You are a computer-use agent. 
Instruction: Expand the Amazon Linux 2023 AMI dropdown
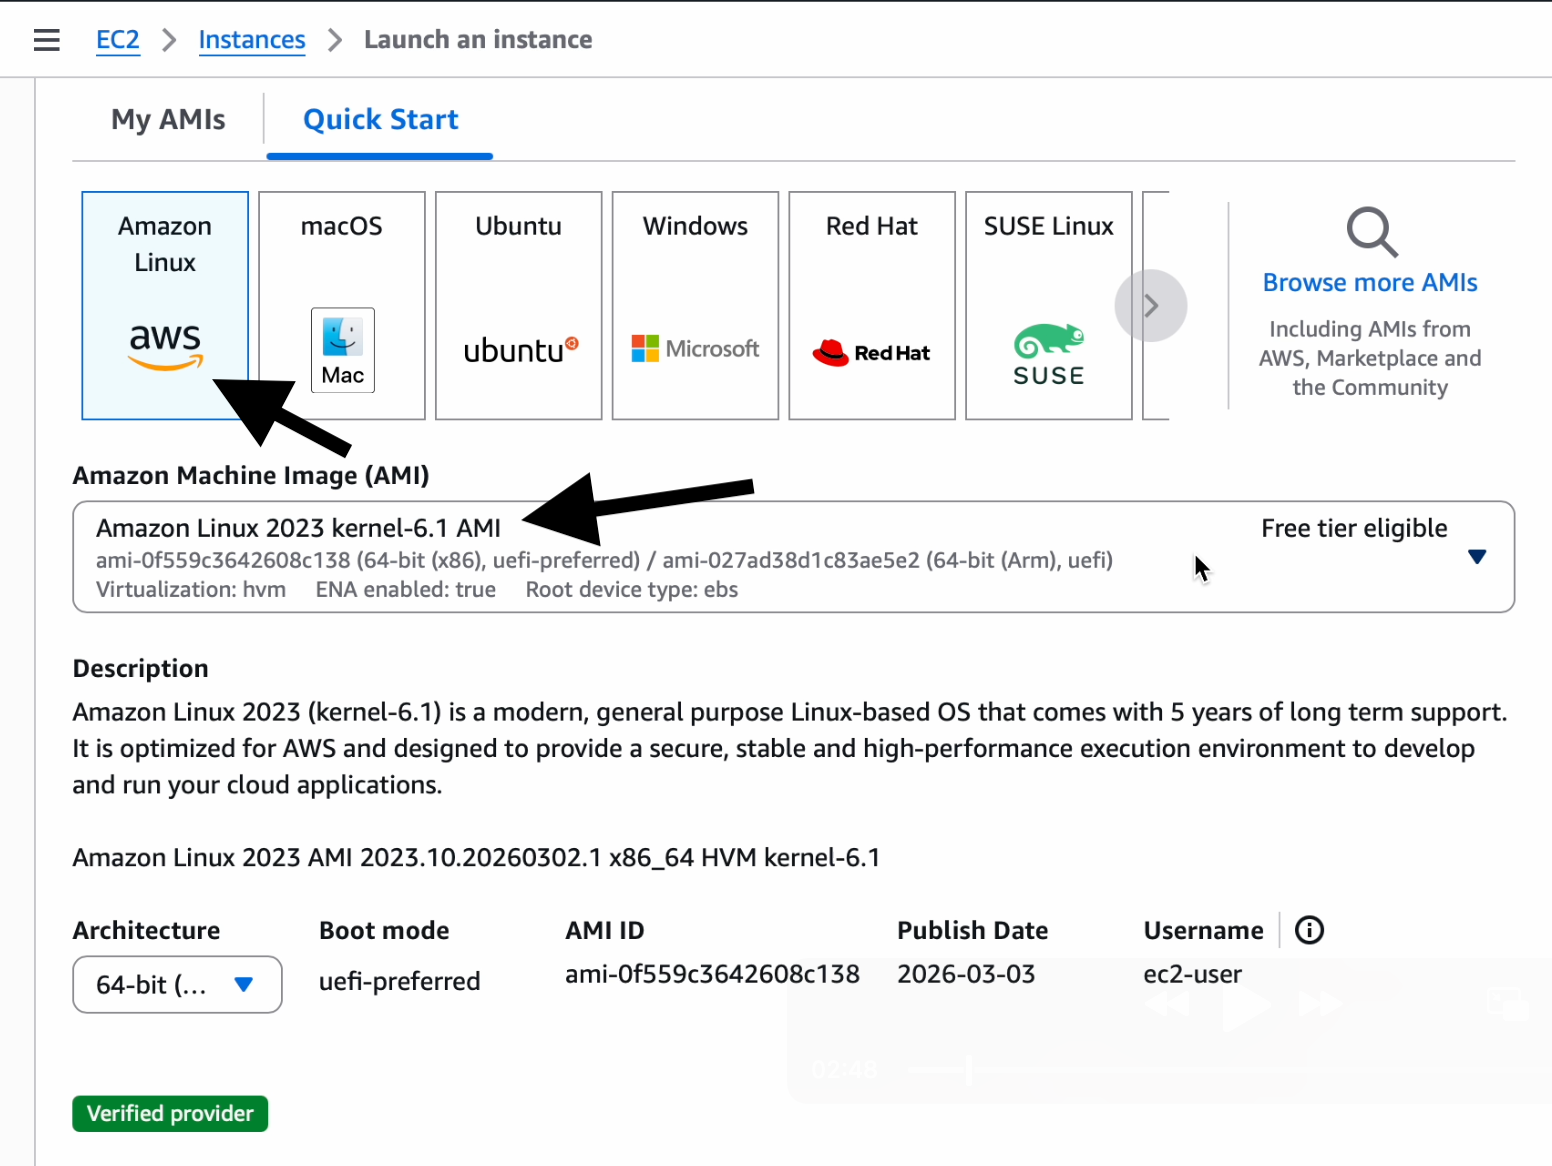point(794,557)
